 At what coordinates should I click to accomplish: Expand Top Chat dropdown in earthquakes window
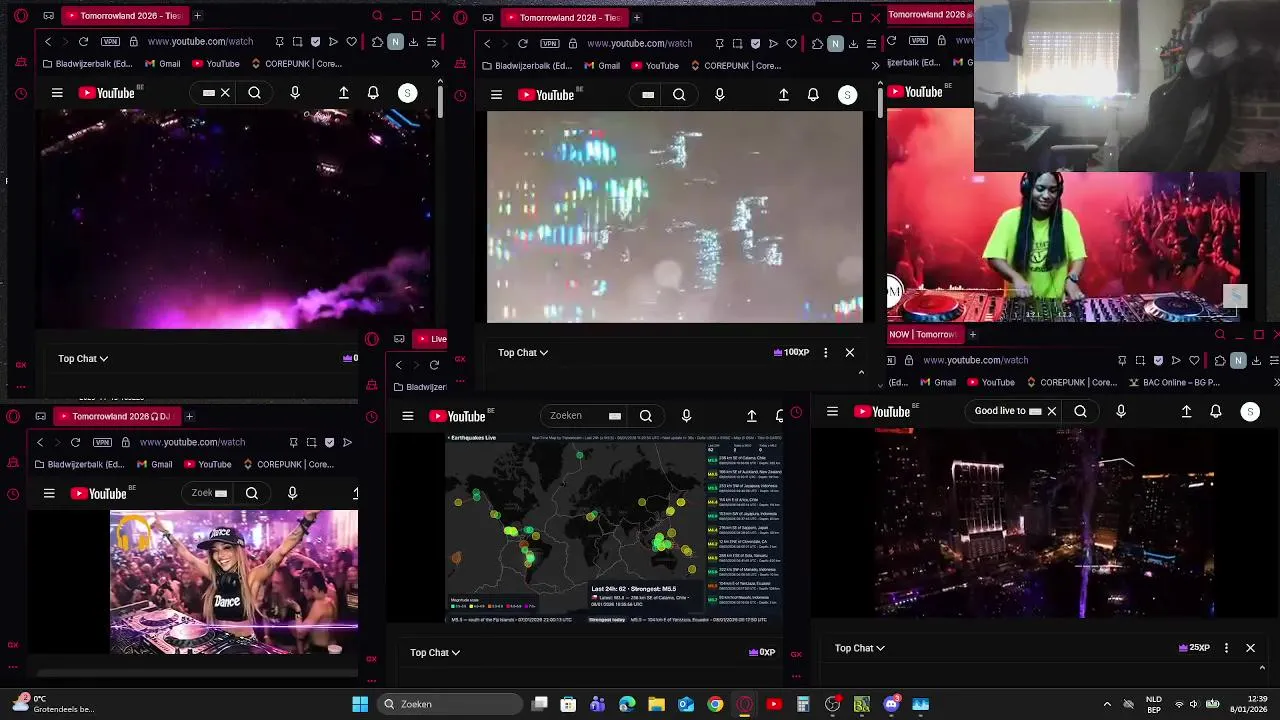435,652
